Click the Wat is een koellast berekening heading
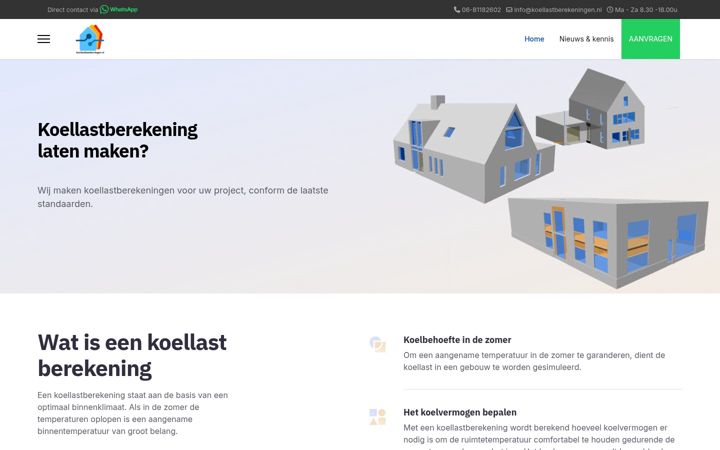Screen dimensions: 720x450 click(x=132, y=355)
